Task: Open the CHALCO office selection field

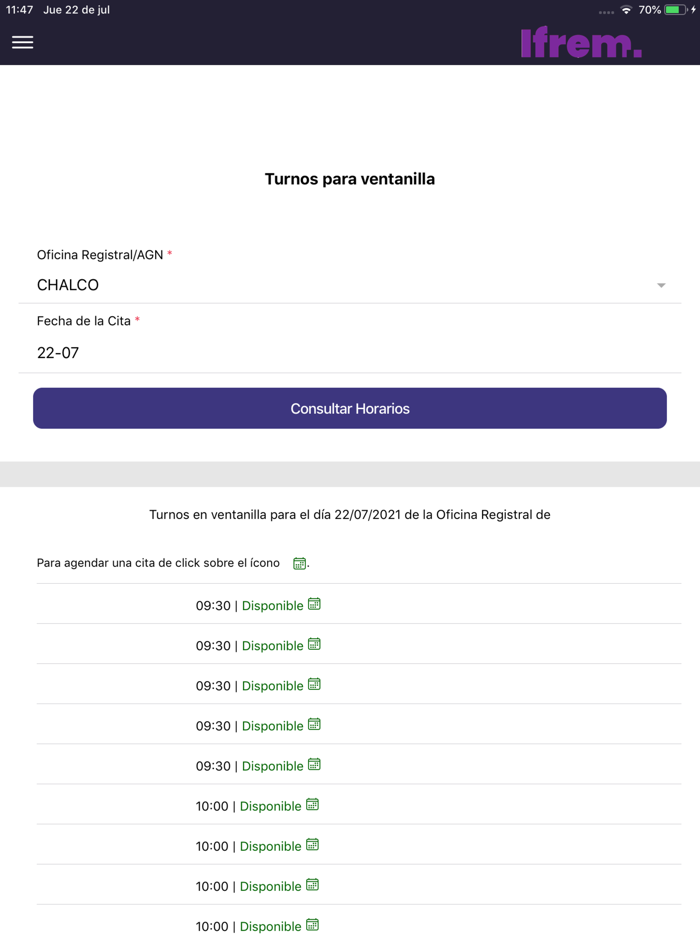Action: pyautogui.click(x=340, y=285)
